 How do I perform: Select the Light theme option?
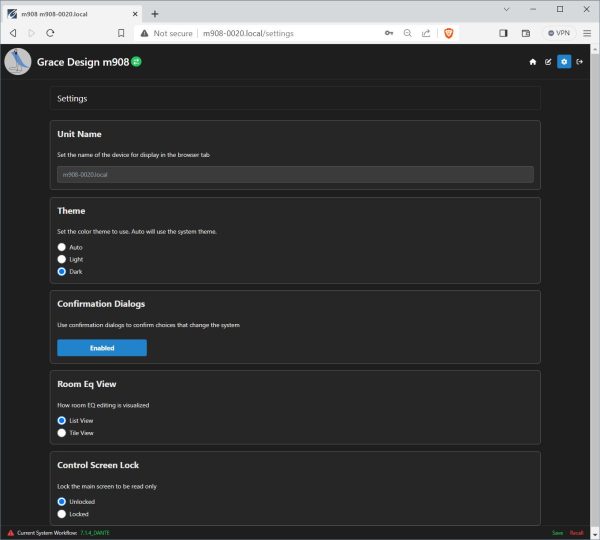pos(62,259)
